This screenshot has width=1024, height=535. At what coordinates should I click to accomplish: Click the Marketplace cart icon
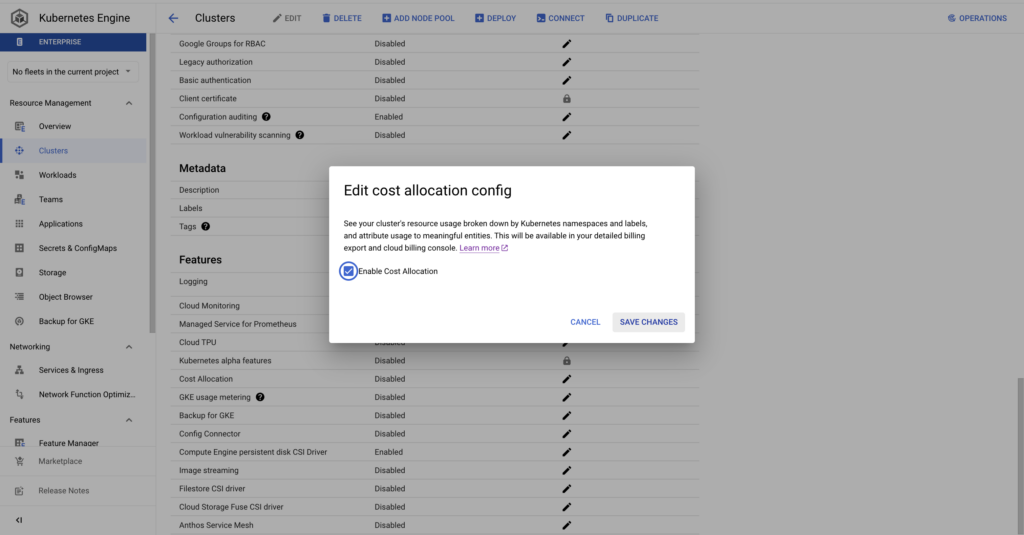click(x=20, y=461)
